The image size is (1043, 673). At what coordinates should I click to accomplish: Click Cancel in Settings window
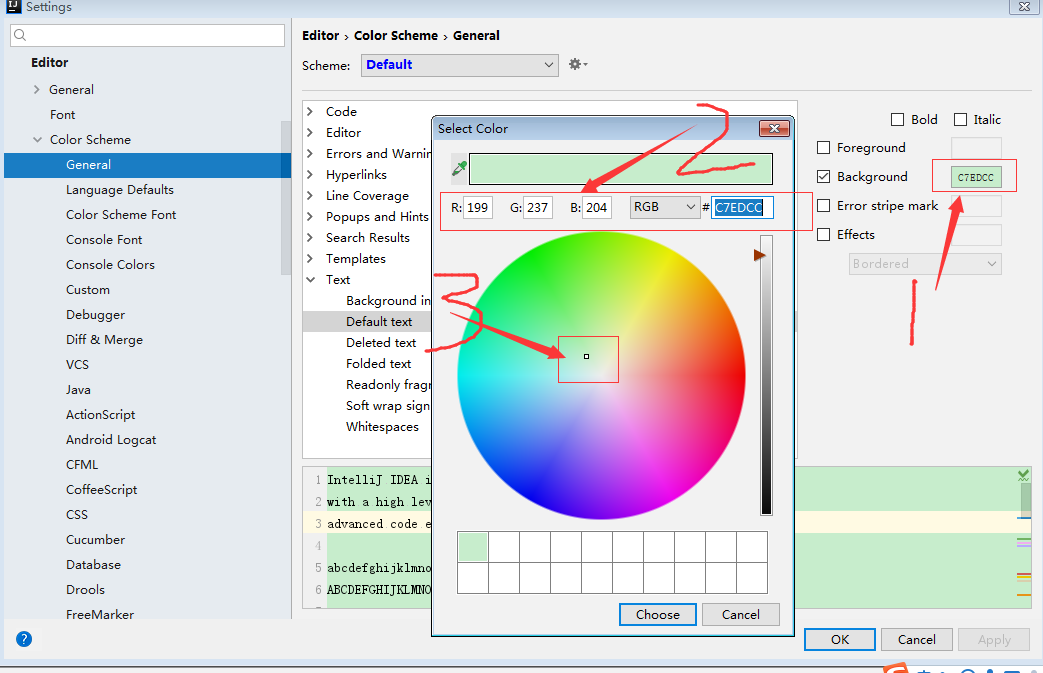(916, 639)
